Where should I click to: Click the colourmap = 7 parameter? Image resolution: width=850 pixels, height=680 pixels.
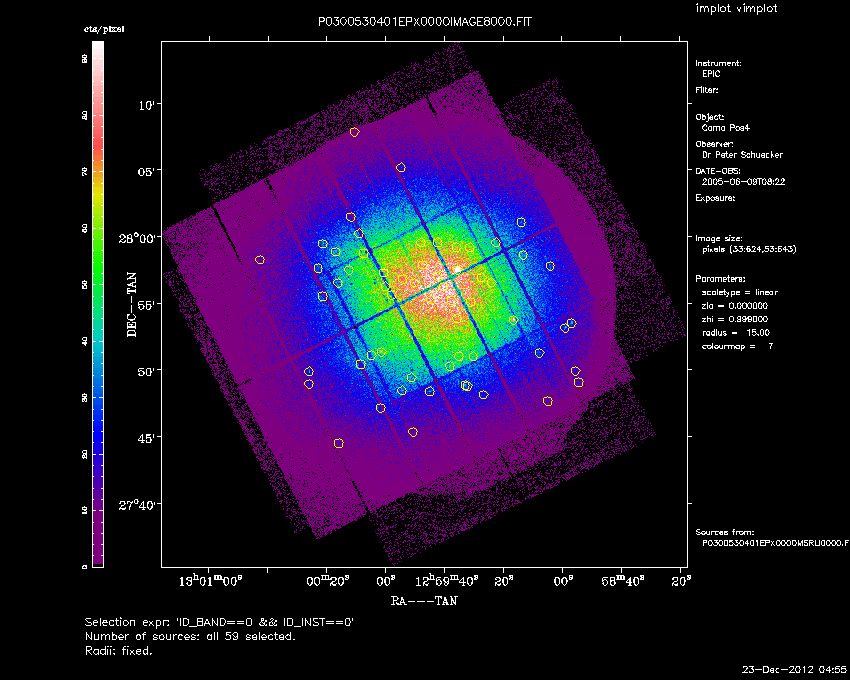pos(737,346)
